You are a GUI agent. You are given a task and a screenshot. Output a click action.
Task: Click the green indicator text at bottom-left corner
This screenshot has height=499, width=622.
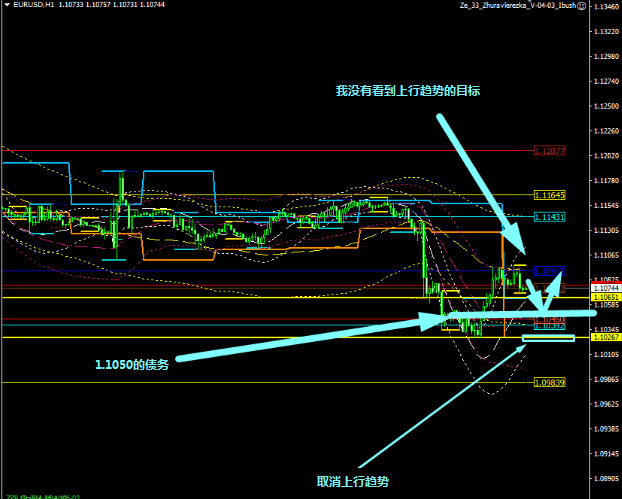[40, 494]
